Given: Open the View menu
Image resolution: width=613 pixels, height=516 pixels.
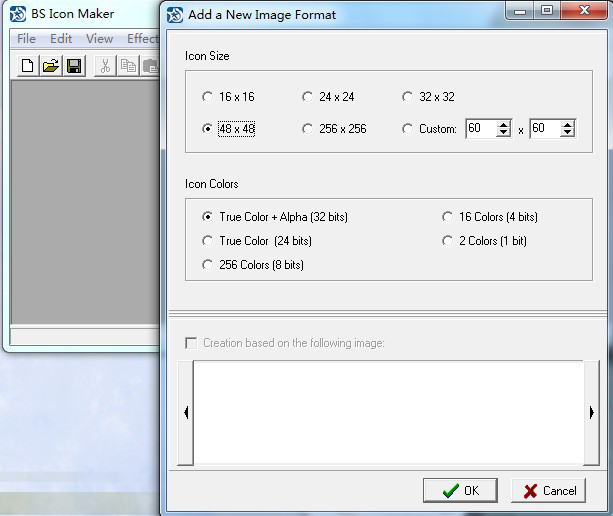Looking at the screenshot, I should pyautogui.click(x=99, y=39).
